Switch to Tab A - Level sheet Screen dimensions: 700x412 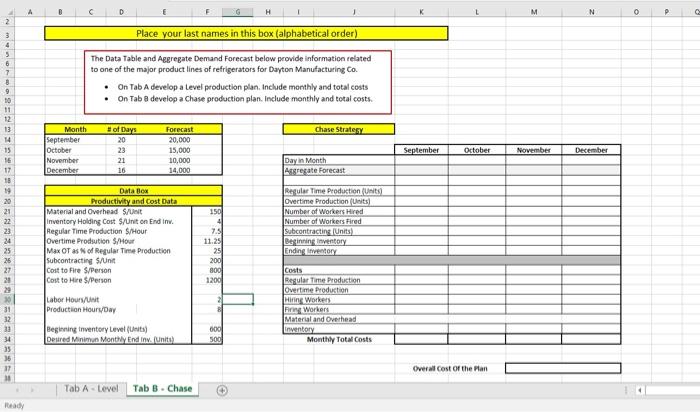pyautogui.click(x=91, y=388)
